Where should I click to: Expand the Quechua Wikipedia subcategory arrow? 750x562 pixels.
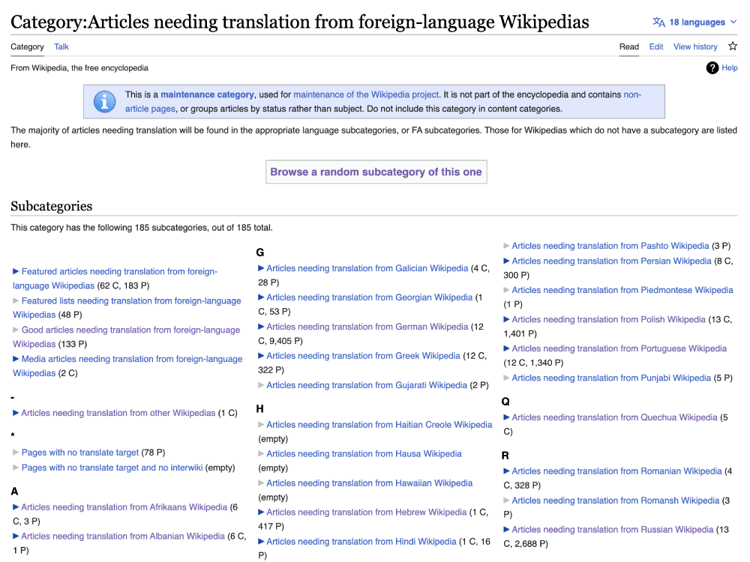506,418
